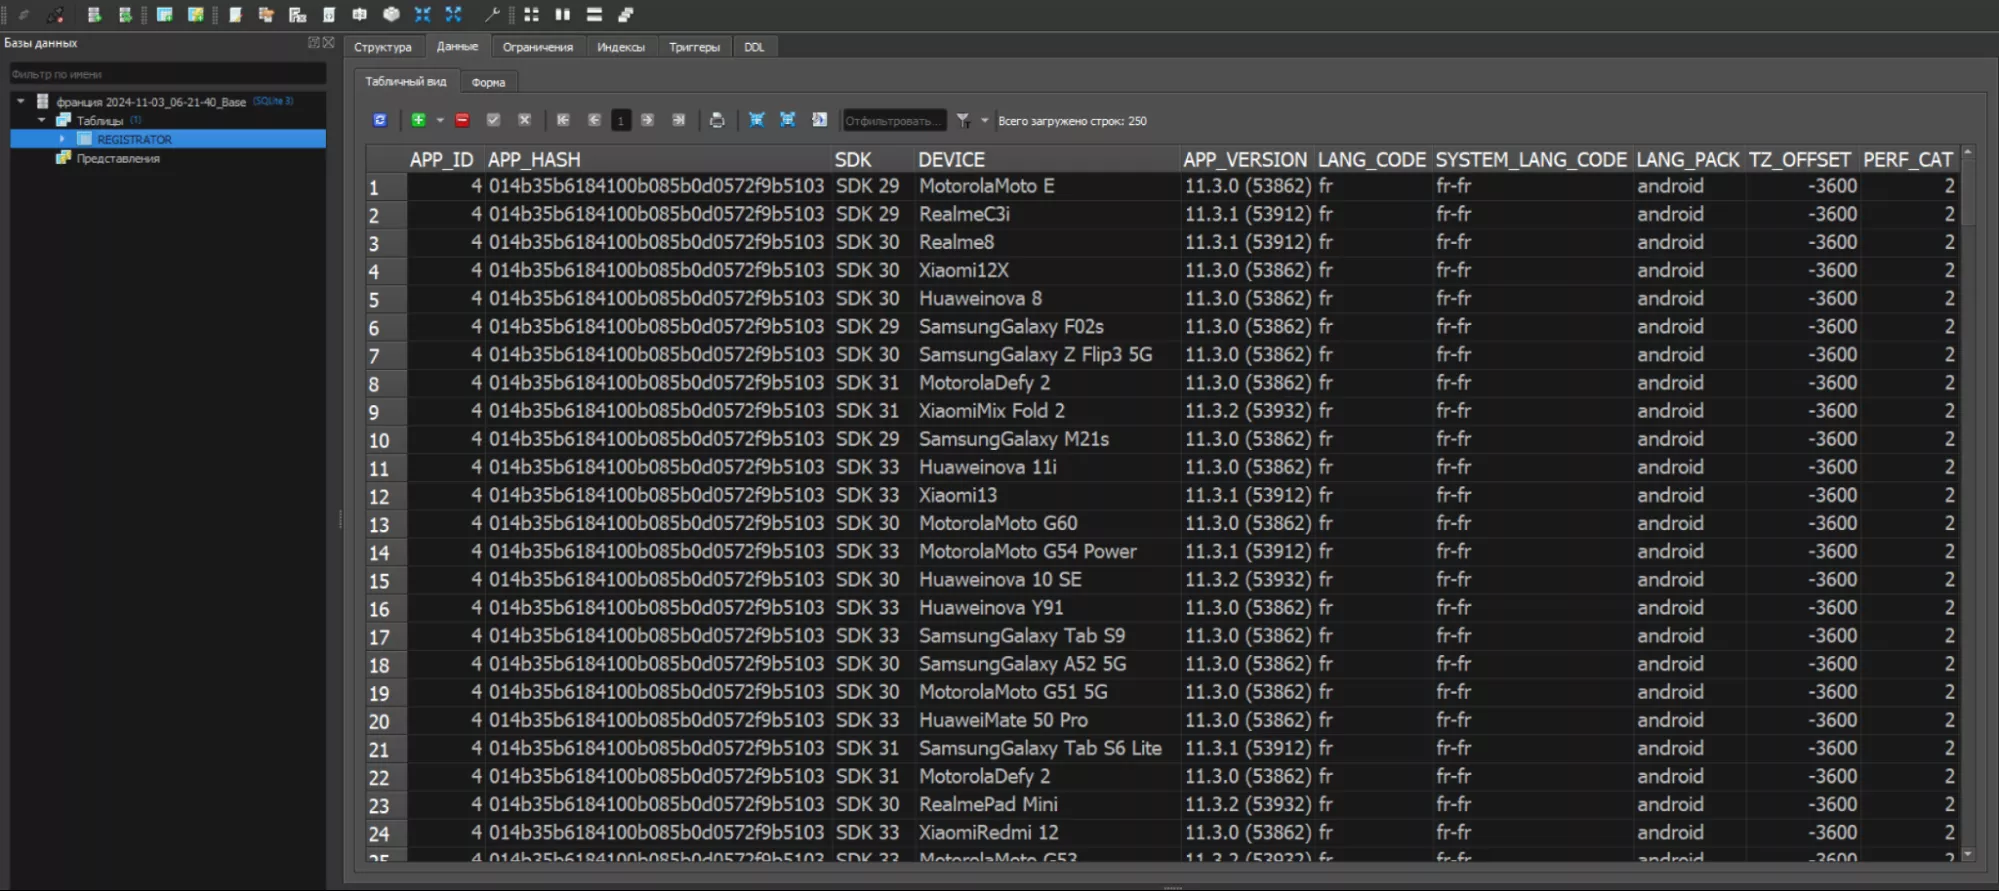Viewport: 1999px width, 891px height.
Task: Click the current page number box
Action: click(x=621, y=120)
